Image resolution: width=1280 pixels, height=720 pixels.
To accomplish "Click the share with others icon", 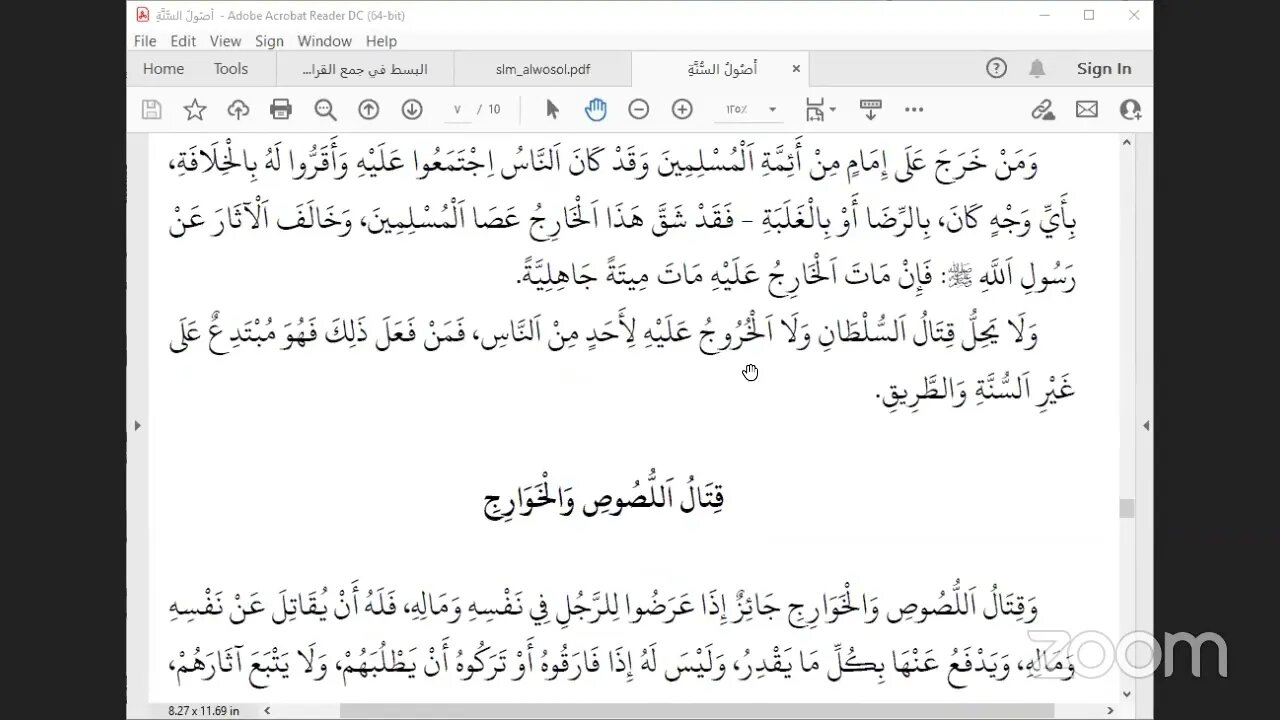I will [1131, 110].
